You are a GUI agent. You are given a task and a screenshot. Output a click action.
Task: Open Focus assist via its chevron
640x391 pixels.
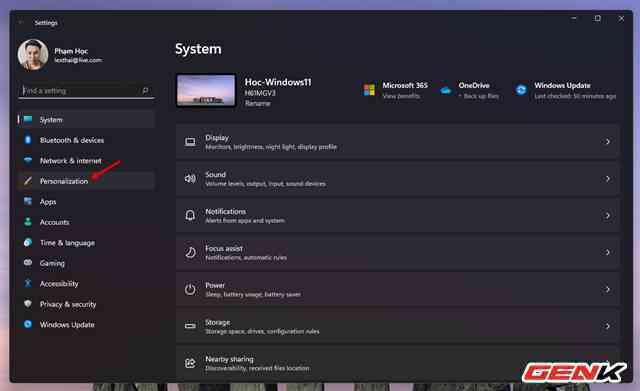click(x=607, y=252)
